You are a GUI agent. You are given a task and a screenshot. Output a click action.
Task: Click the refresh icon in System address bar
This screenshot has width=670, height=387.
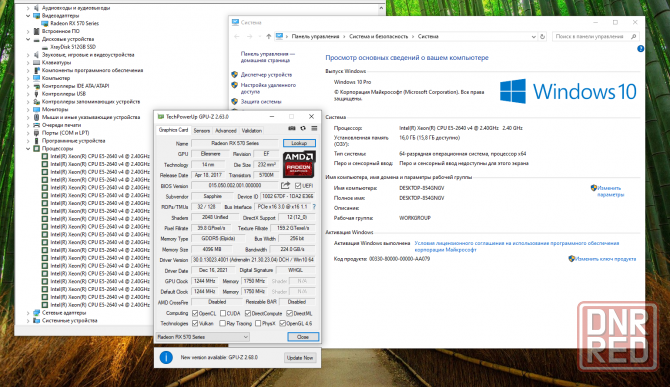pyautogui.click(x=543, y=37)
